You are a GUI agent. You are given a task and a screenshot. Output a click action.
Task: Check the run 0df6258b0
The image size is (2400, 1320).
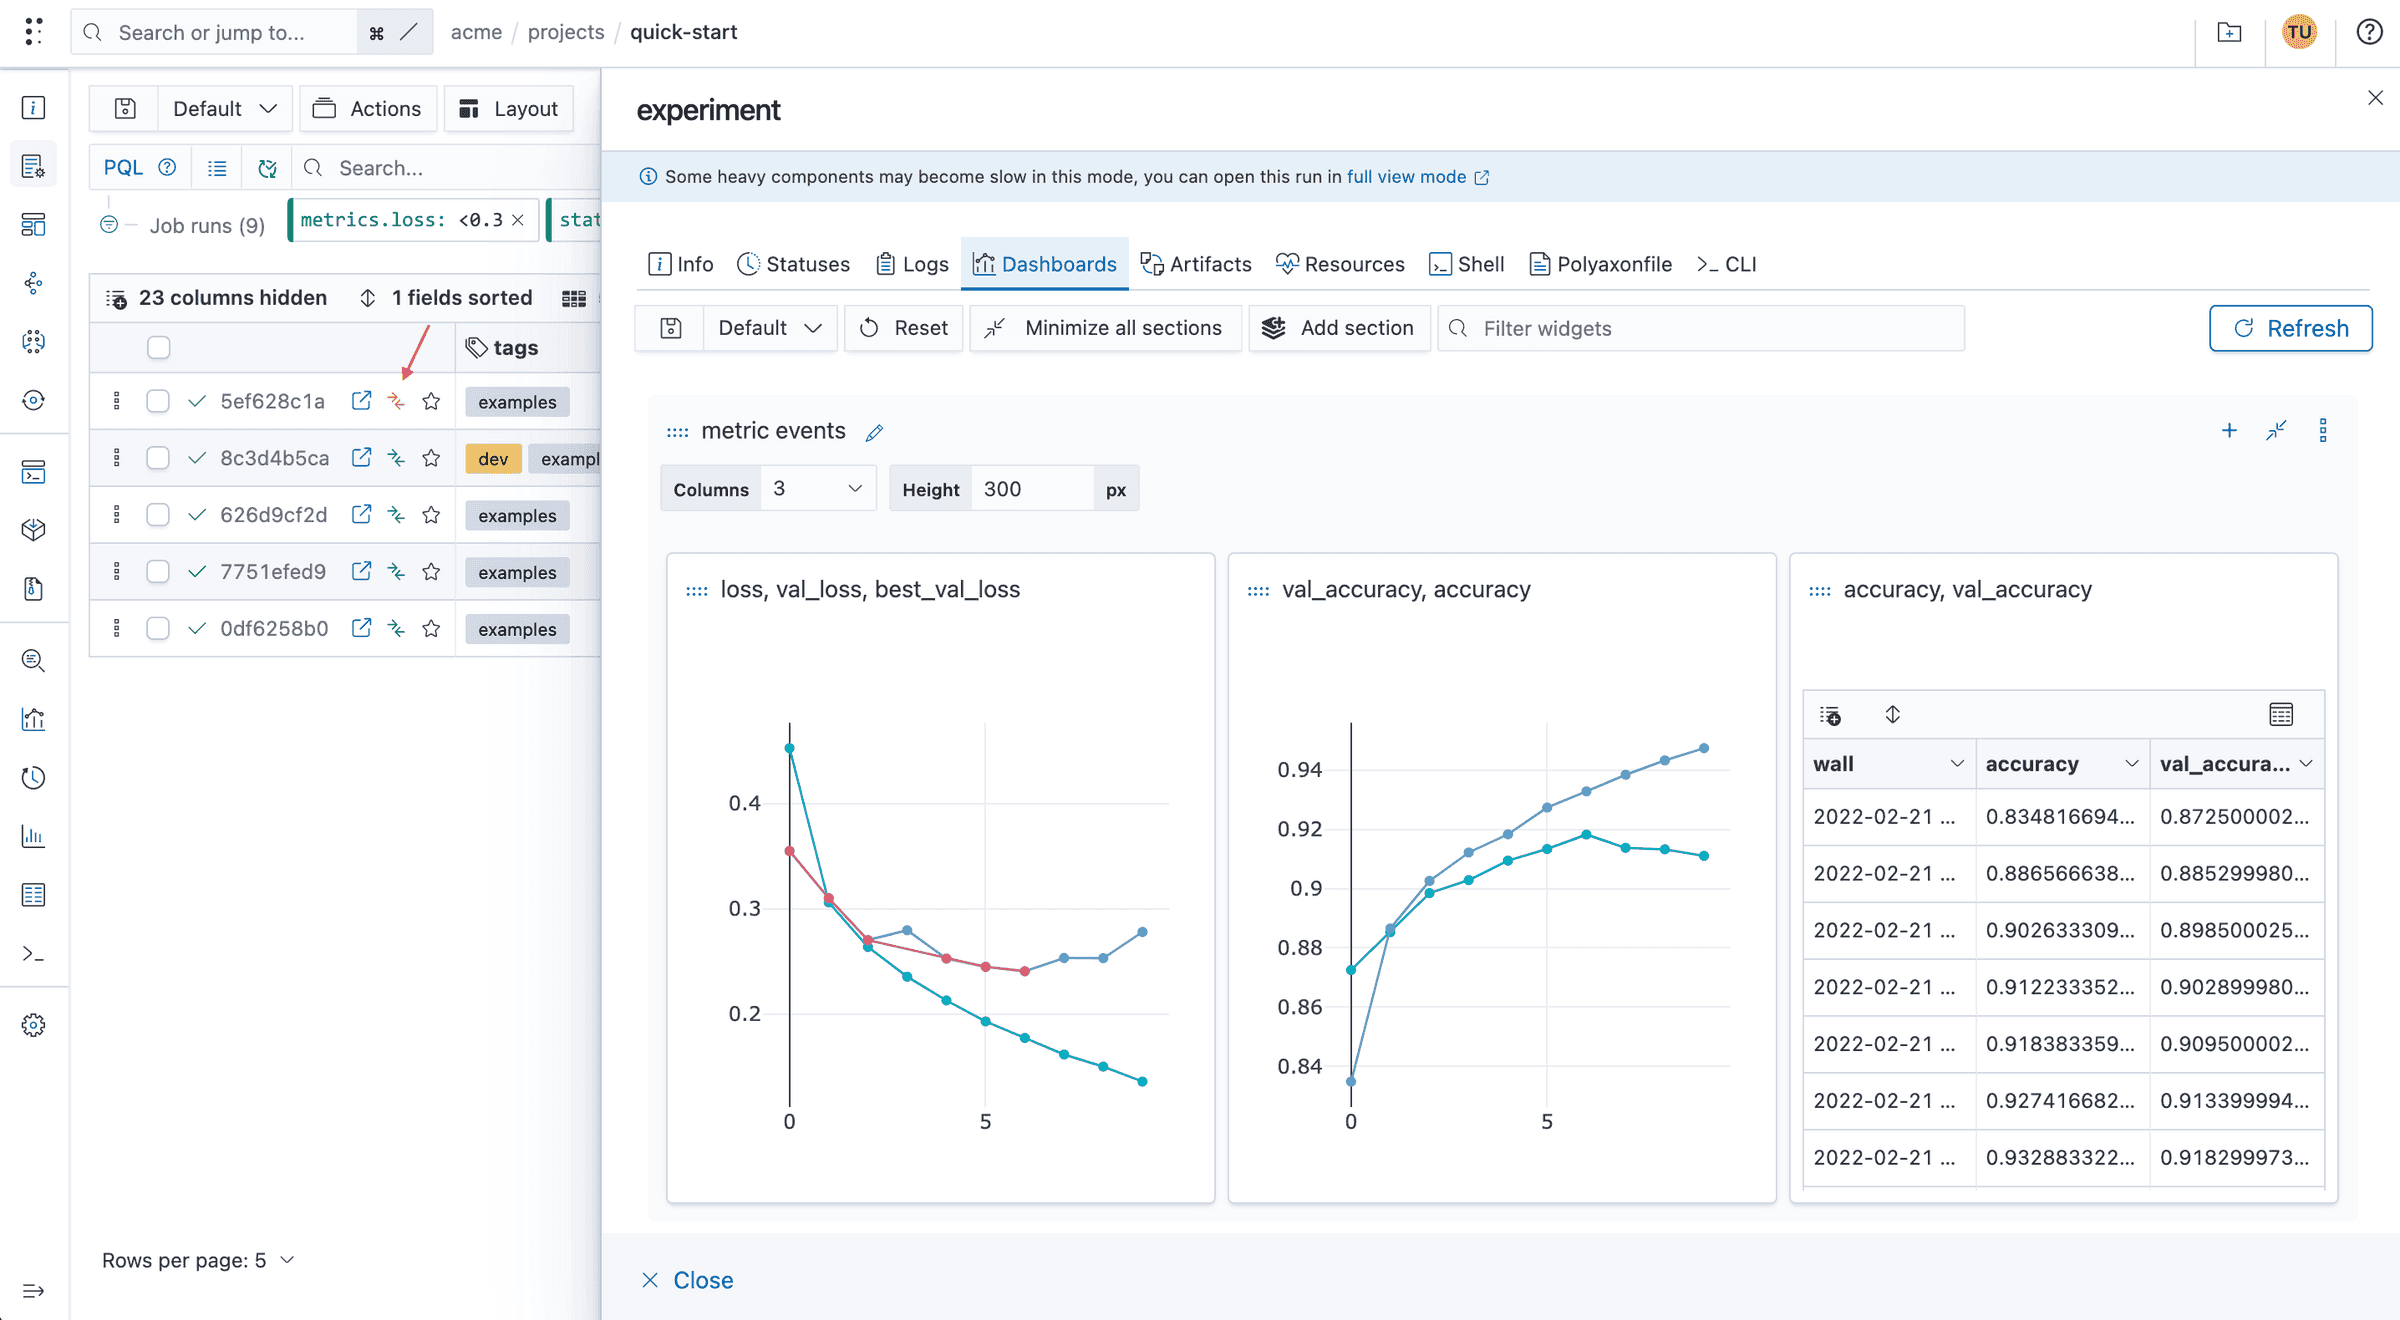click(158, 628)
